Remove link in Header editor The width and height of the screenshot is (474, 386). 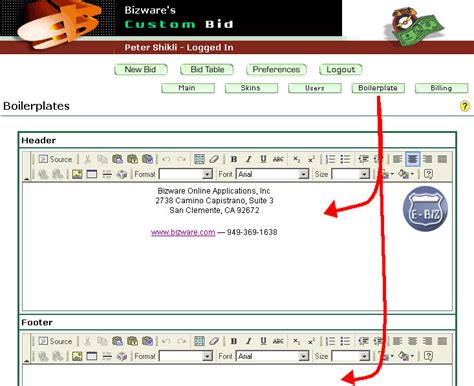pos(58,174)
